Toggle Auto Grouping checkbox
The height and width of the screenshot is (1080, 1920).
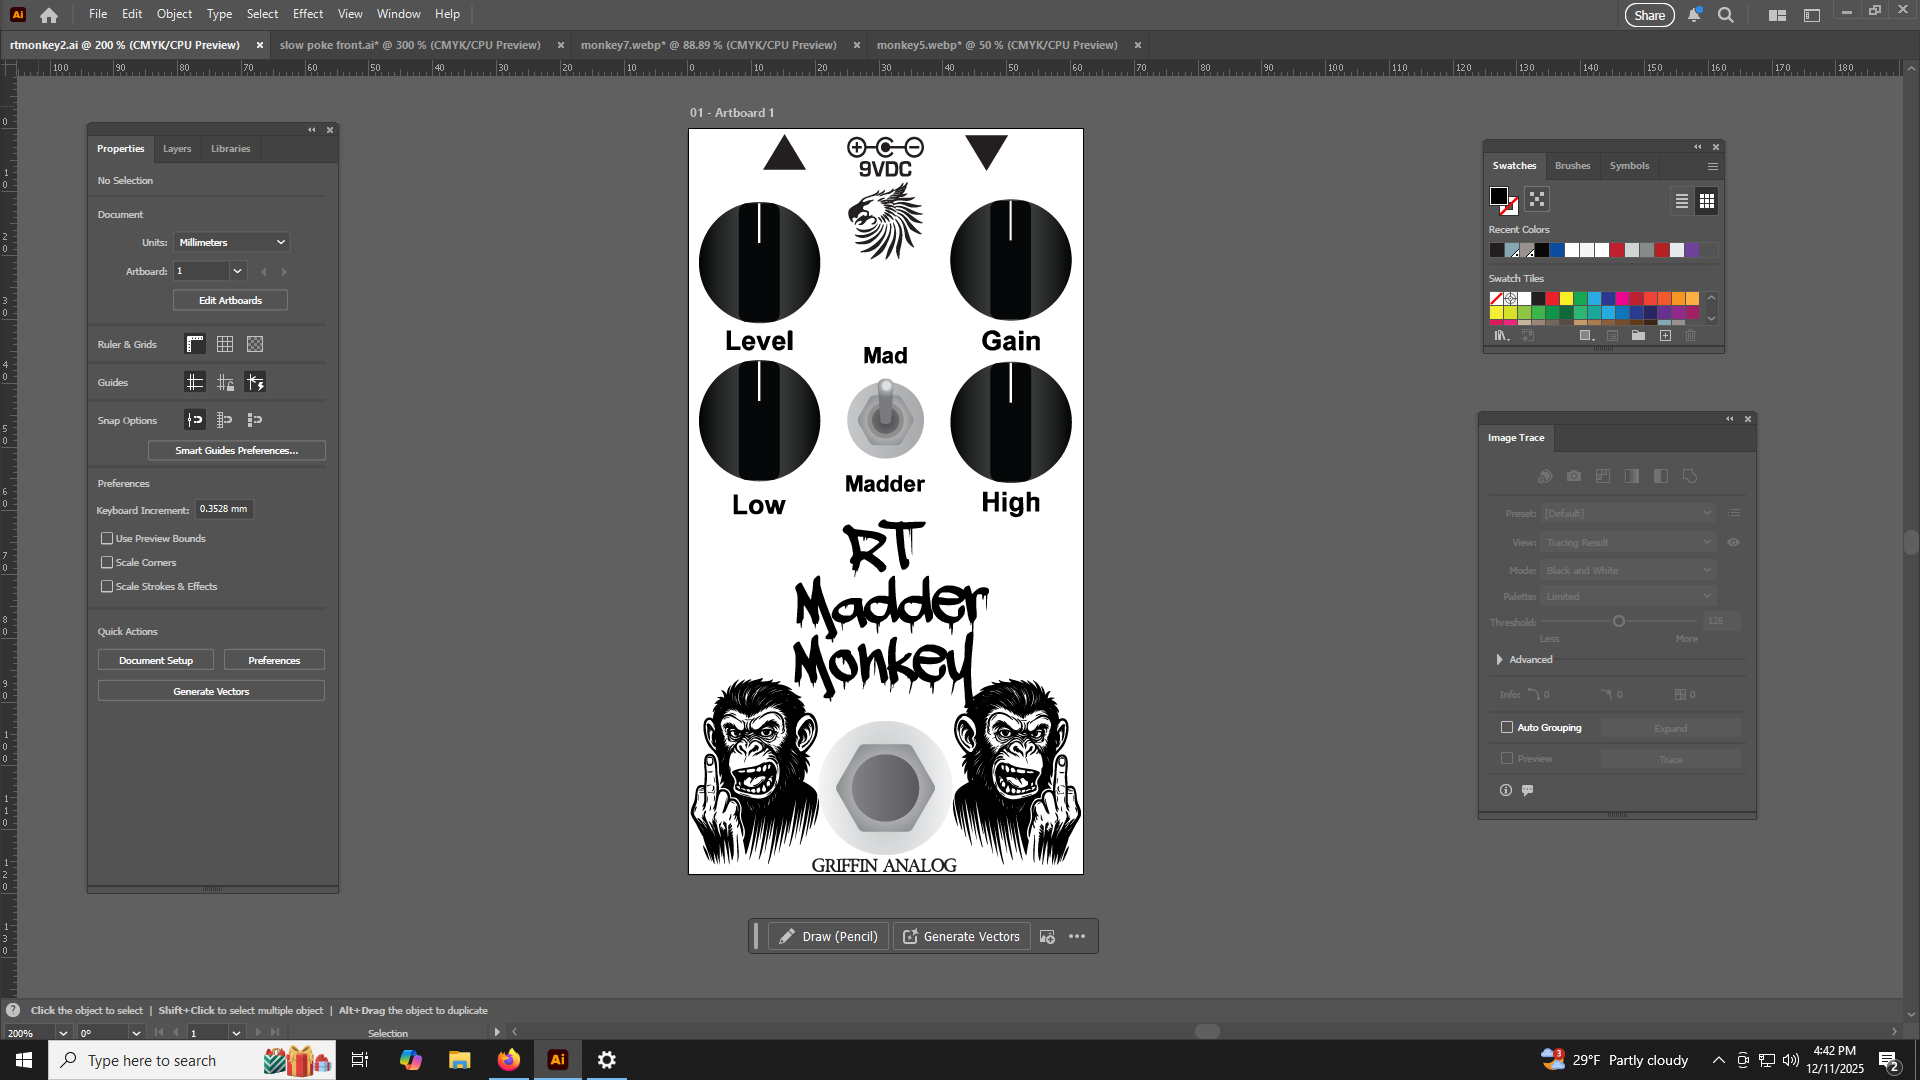pos(1507,728)
